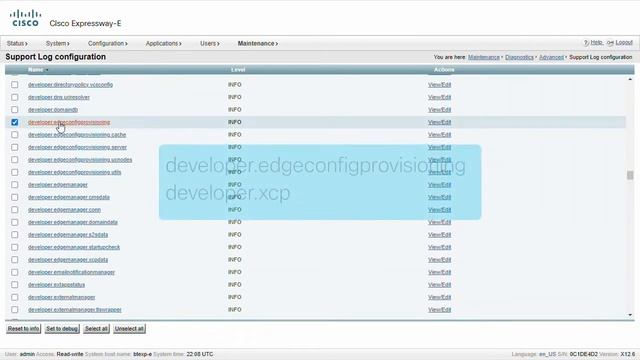The width and height of the screenshot is (640, 360).
Task: Open developer.edgemanager.startupcheck link
Action: pos(74,247)
